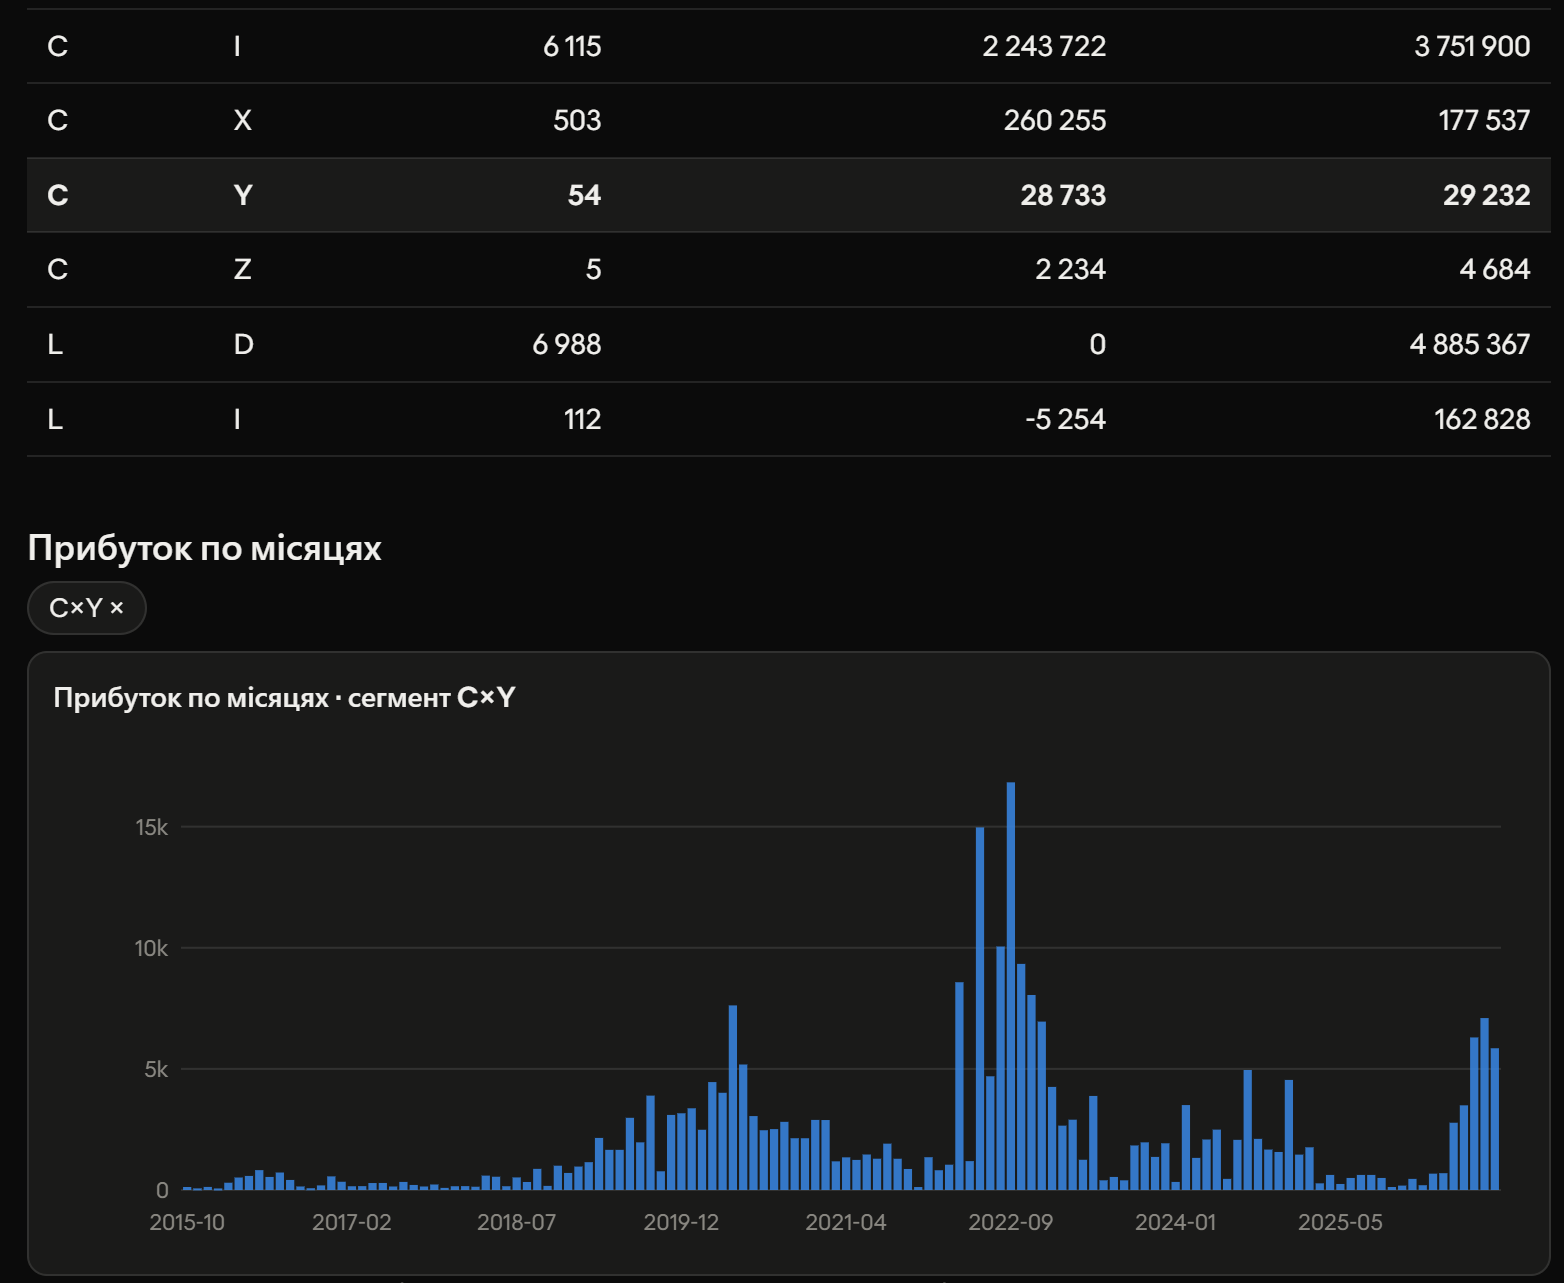Viewport: 1564px width, 1283px height.
Task: Click the 2015-10 axis label
Action: pos(187,1222)
